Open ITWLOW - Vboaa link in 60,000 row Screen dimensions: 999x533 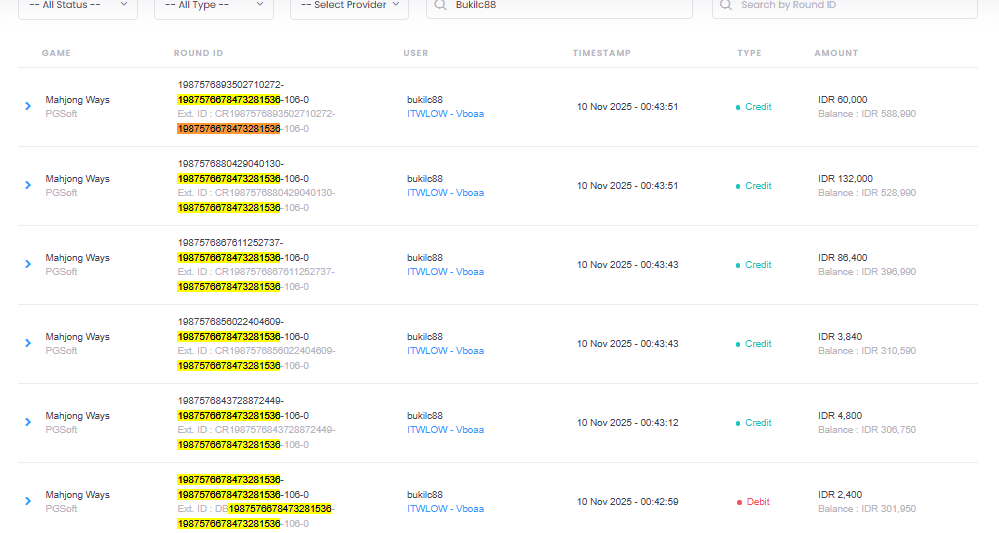click(445, 114)
